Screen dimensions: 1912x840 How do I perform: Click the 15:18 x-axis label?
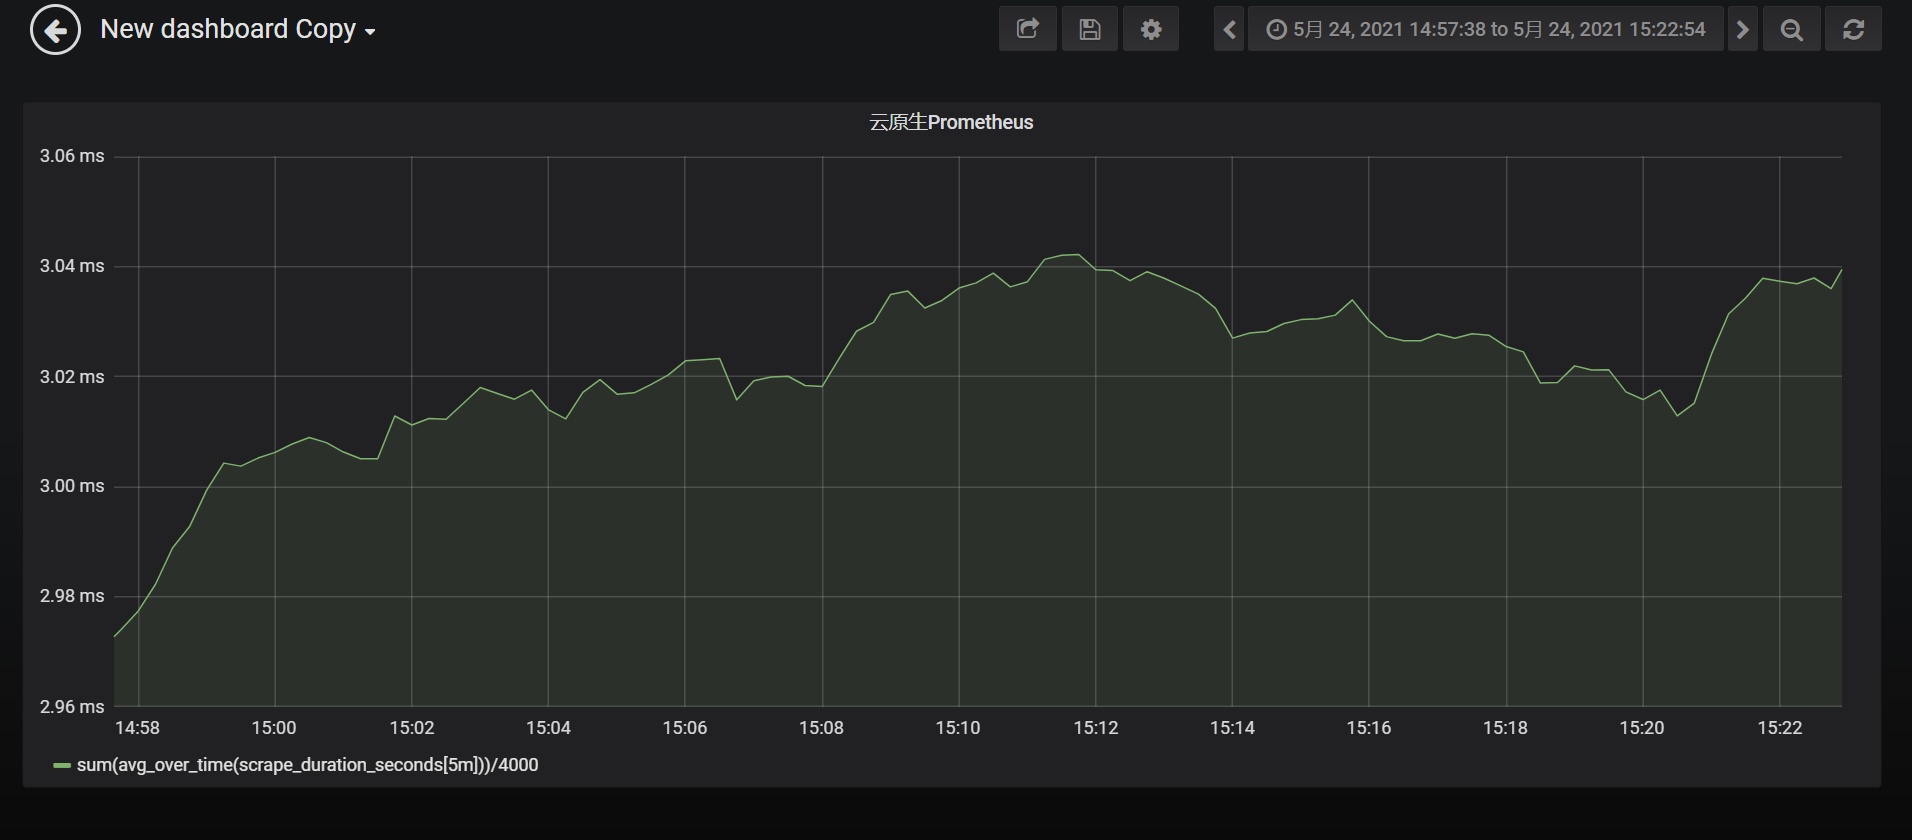1506,728
